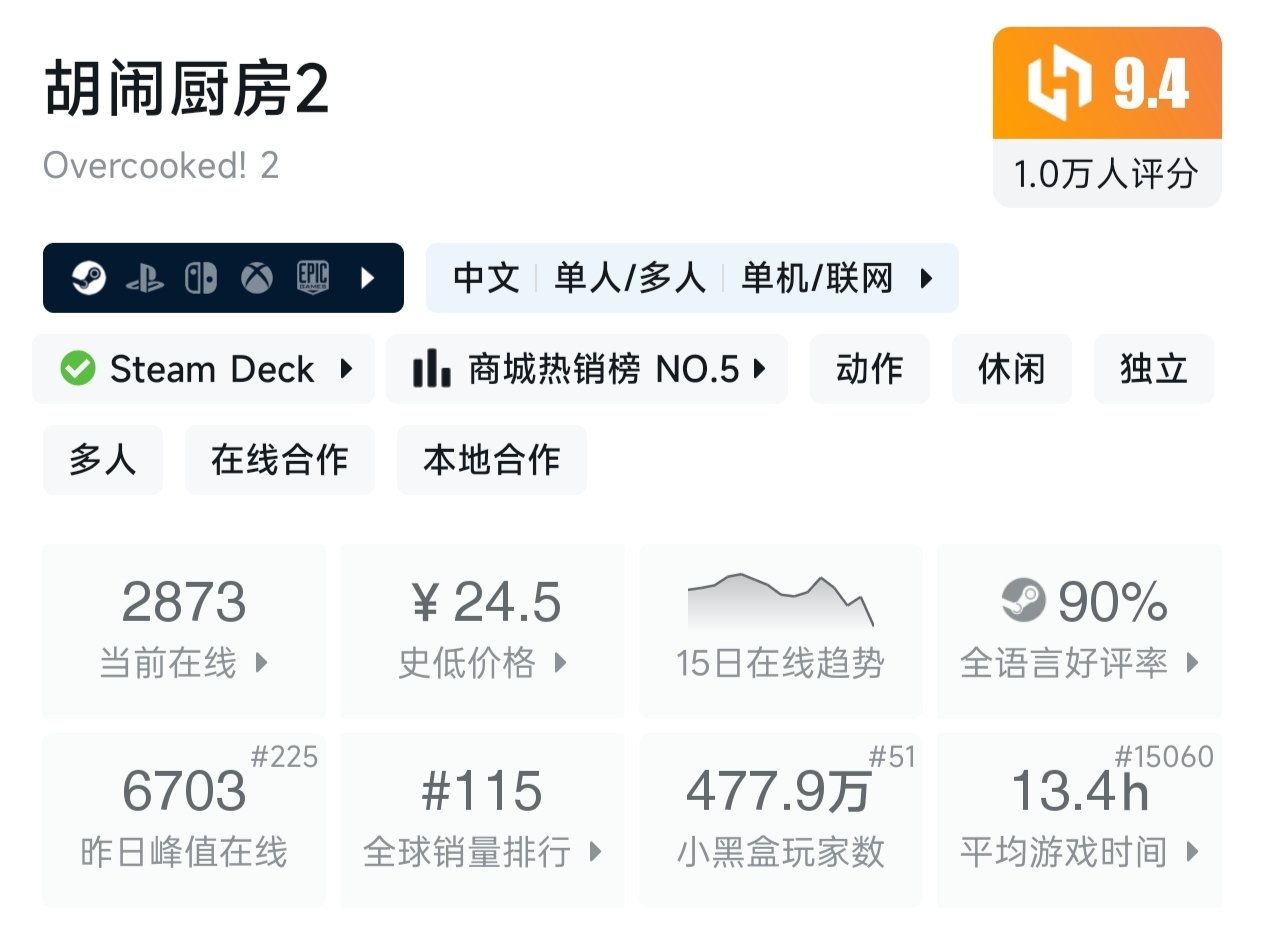Viewport: 1264px width, 926px height.
Task: Click the Steam logo beside 90% rating
Action: pos(1023,601)
